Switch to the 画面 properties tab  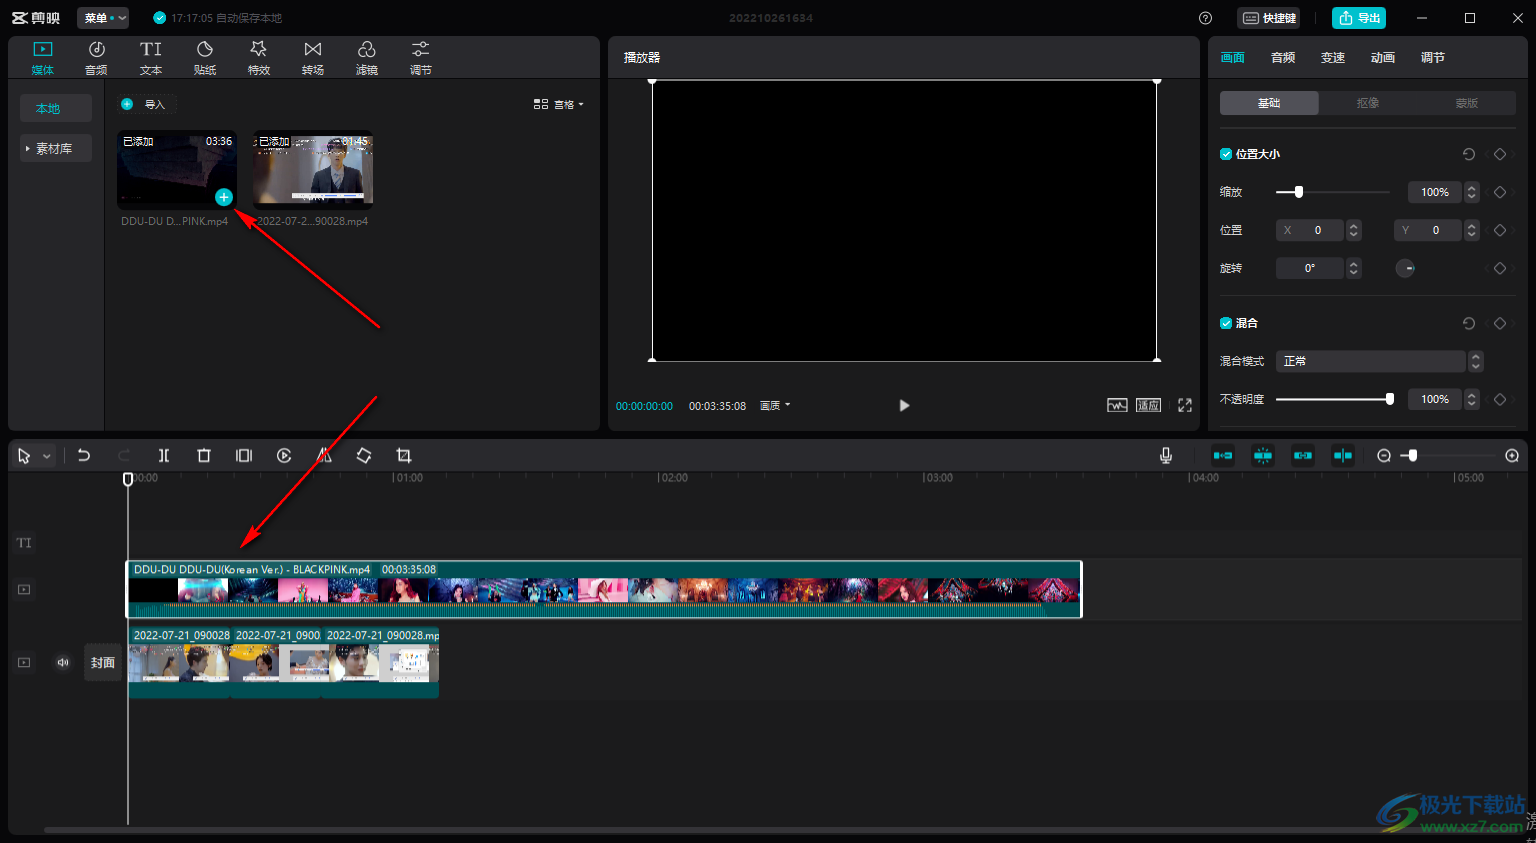point(1232,58)
